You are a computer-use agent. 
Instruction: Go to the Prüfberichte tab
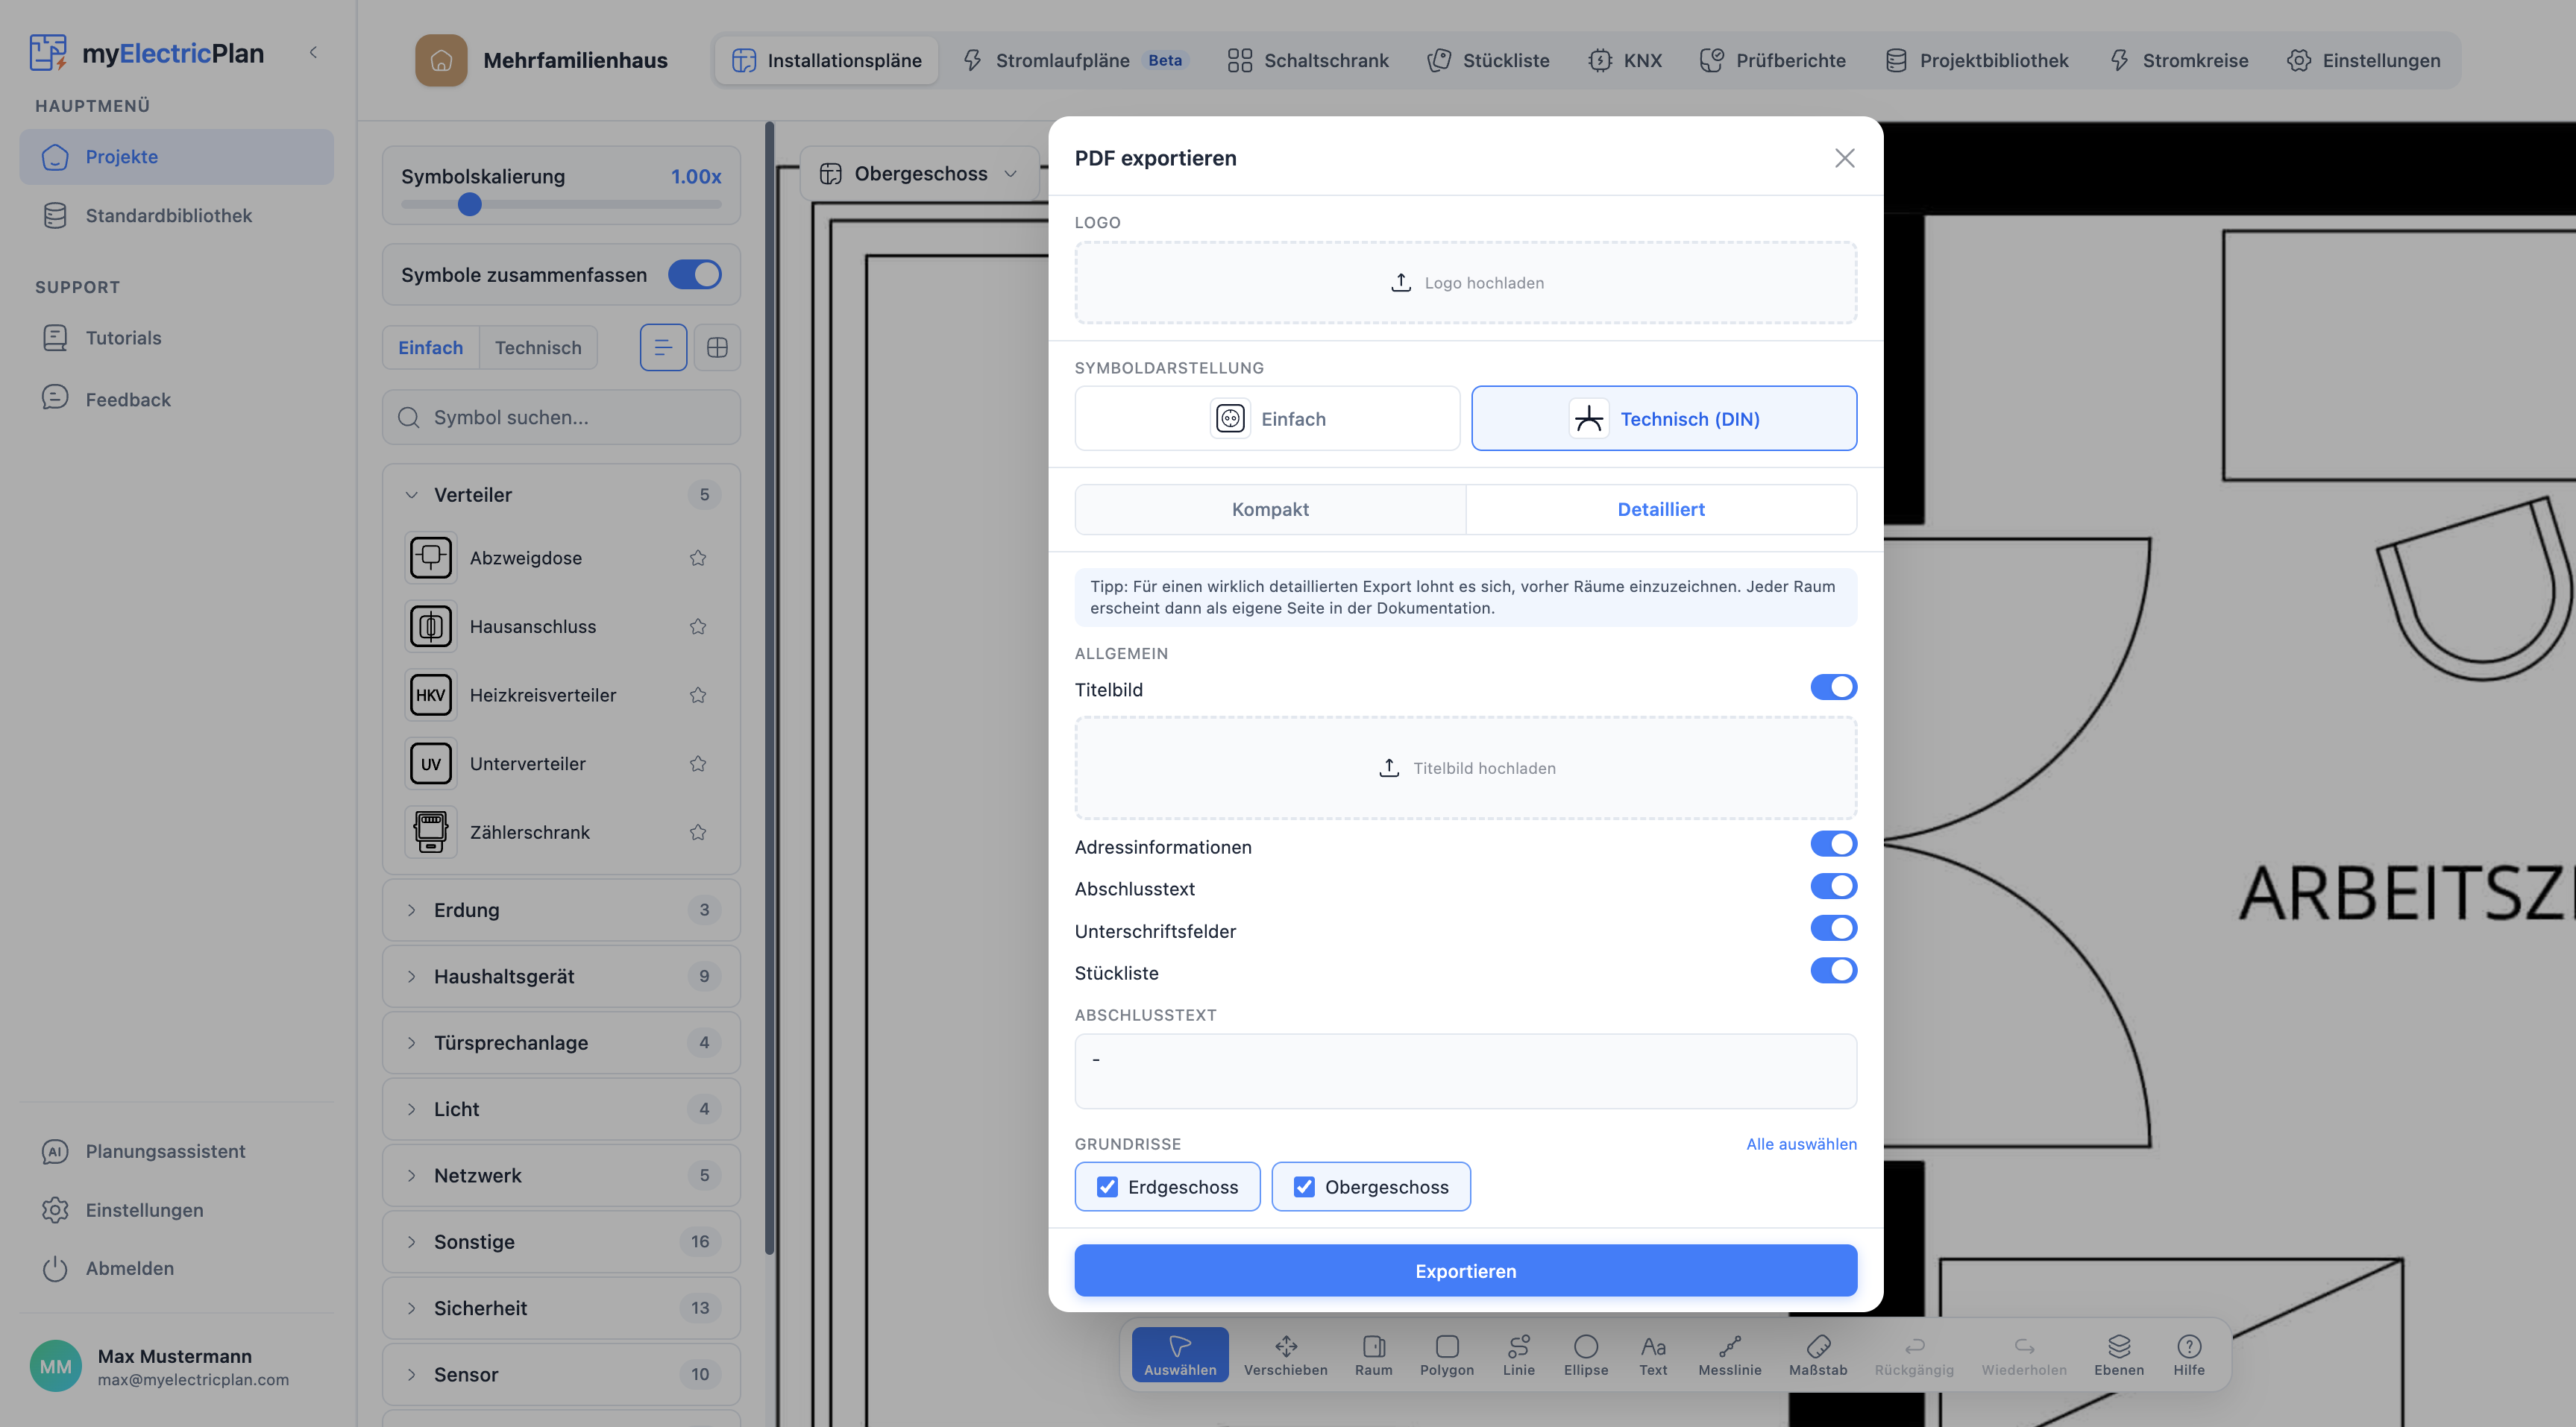pyautogui.click(x=1772, y=60)
